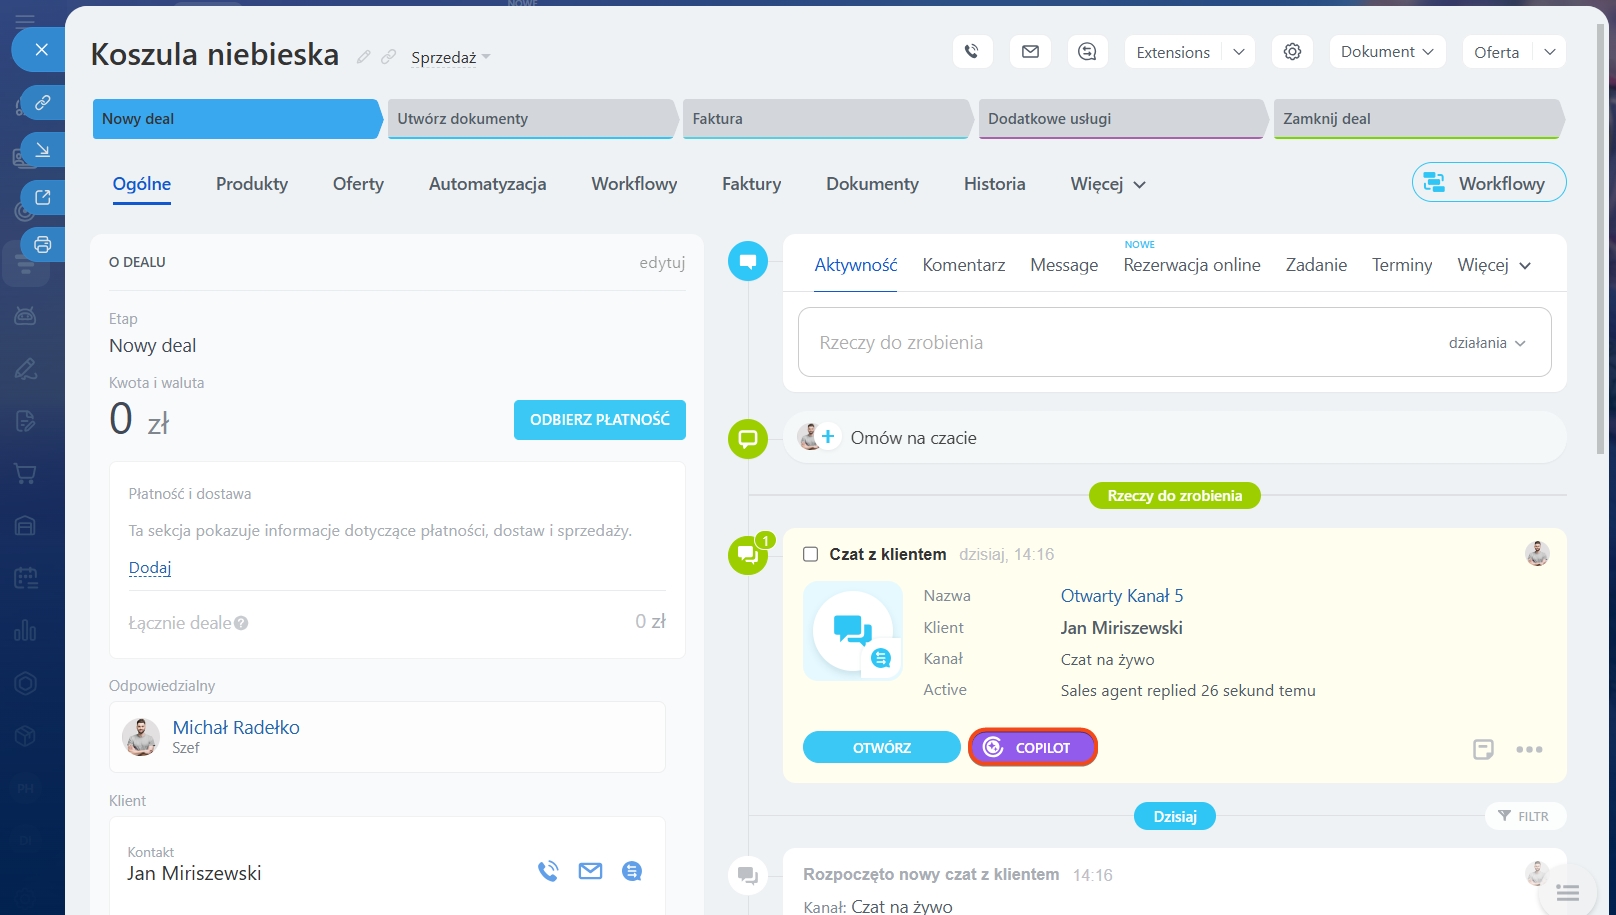Click chat icon next to Jan Miriszewski

[632, 871]
